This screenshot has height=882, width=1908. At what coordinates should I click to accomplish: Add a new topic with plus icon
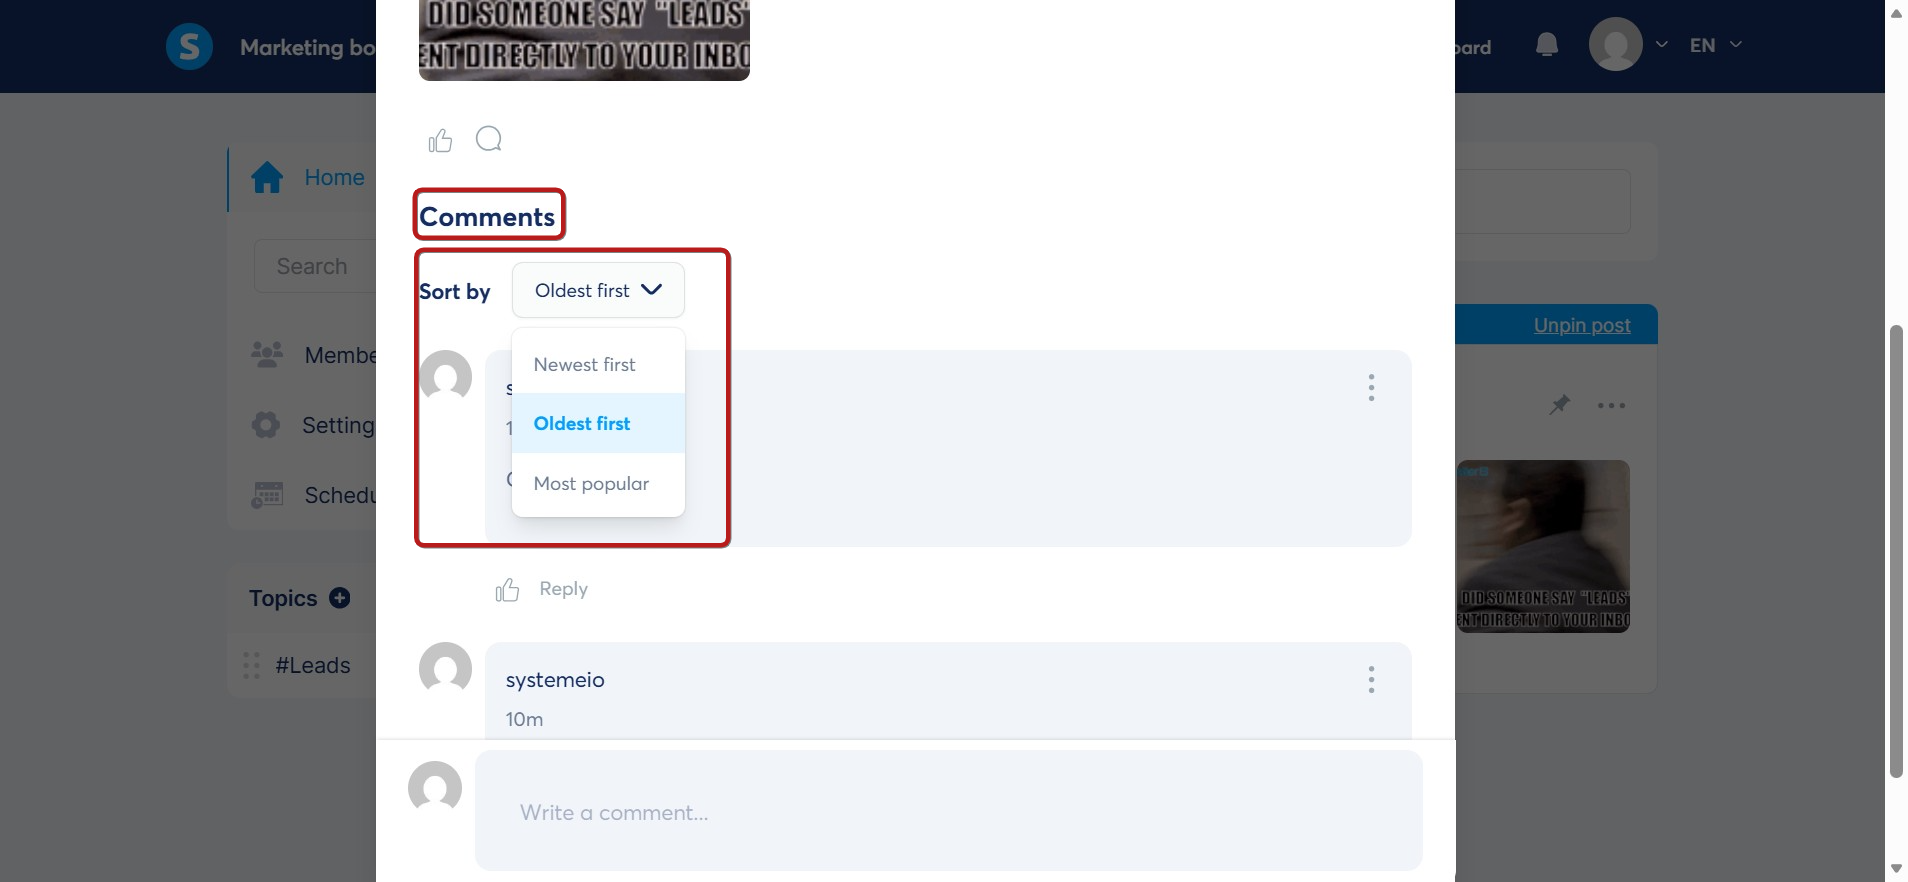click(x=340, y=598)
